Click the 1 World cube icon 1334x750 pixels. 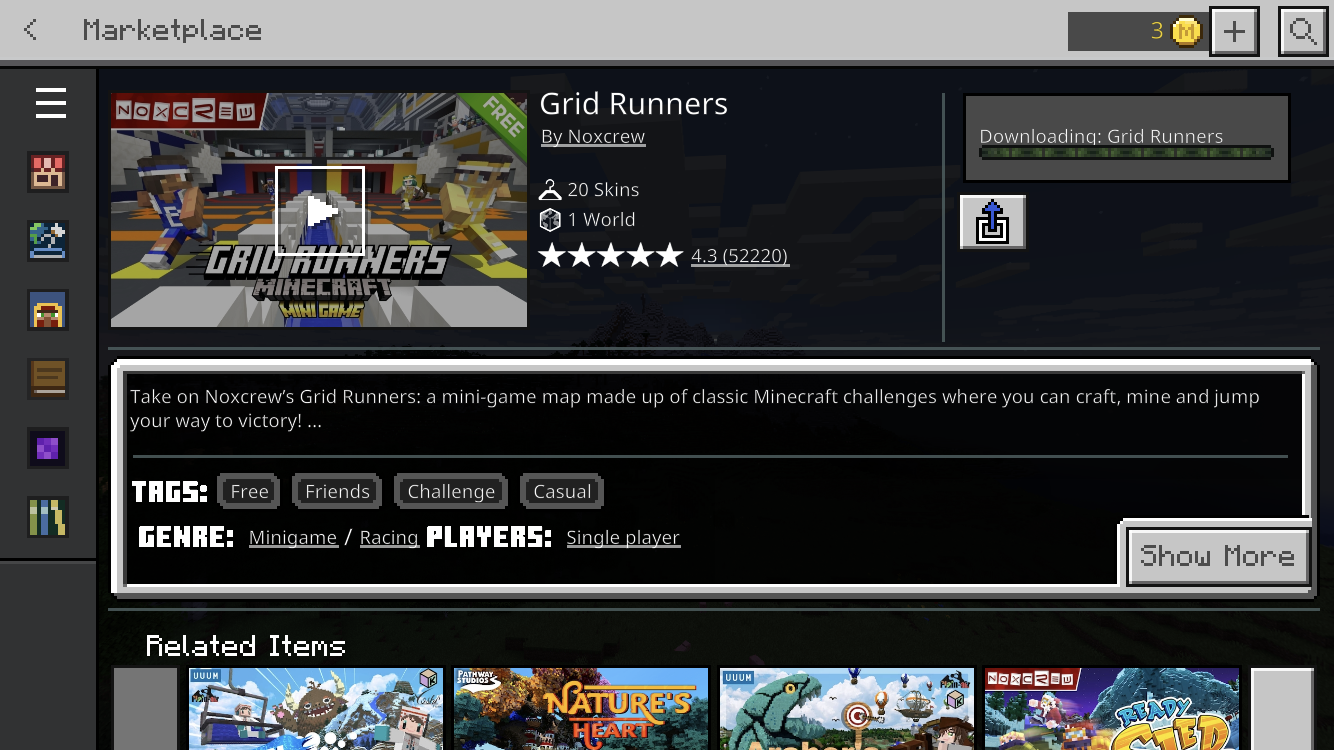pos(550,220)
